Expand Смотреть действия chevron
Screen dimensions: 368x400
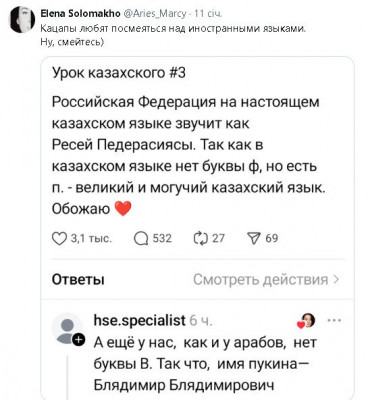336,279
